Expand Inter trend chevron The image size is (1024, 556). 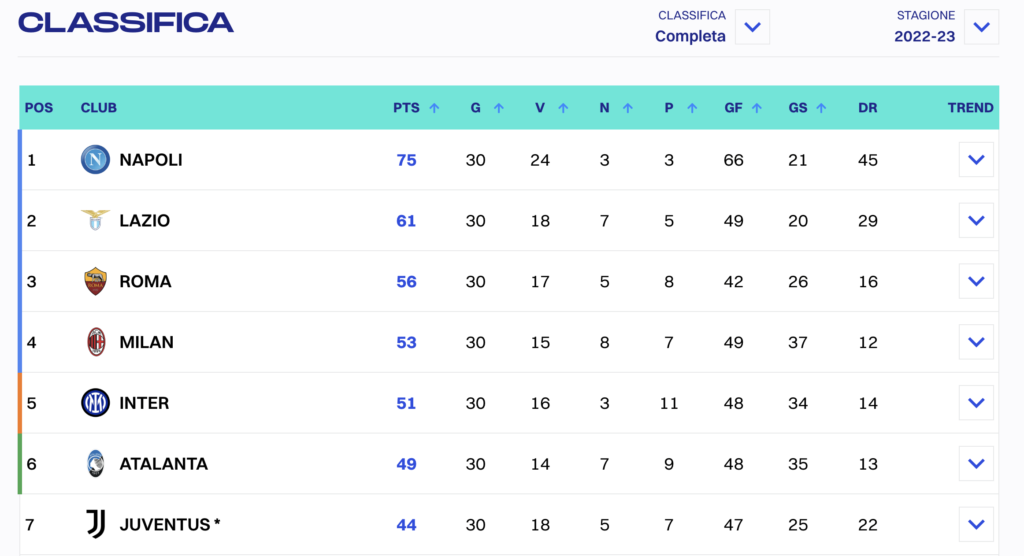(976, 403)
